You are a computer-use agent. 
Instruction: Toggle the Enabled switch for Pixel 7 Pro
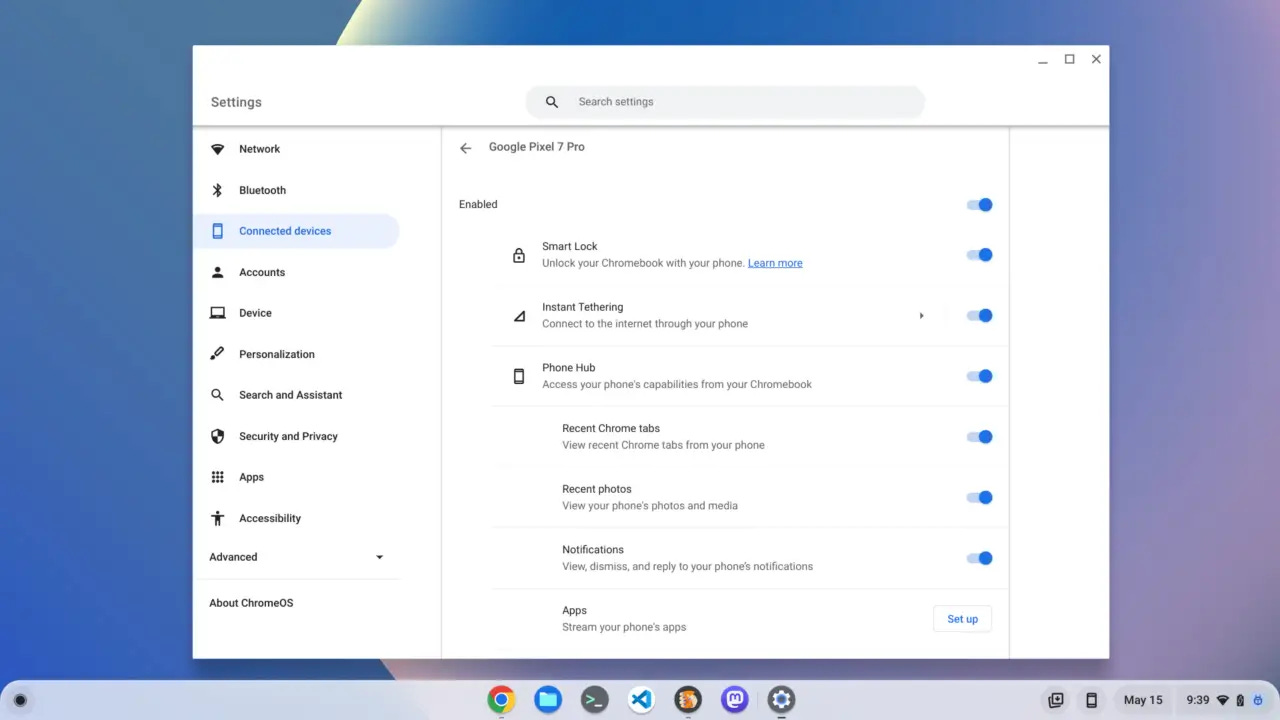pyautogui.click(x=979, y=205)
